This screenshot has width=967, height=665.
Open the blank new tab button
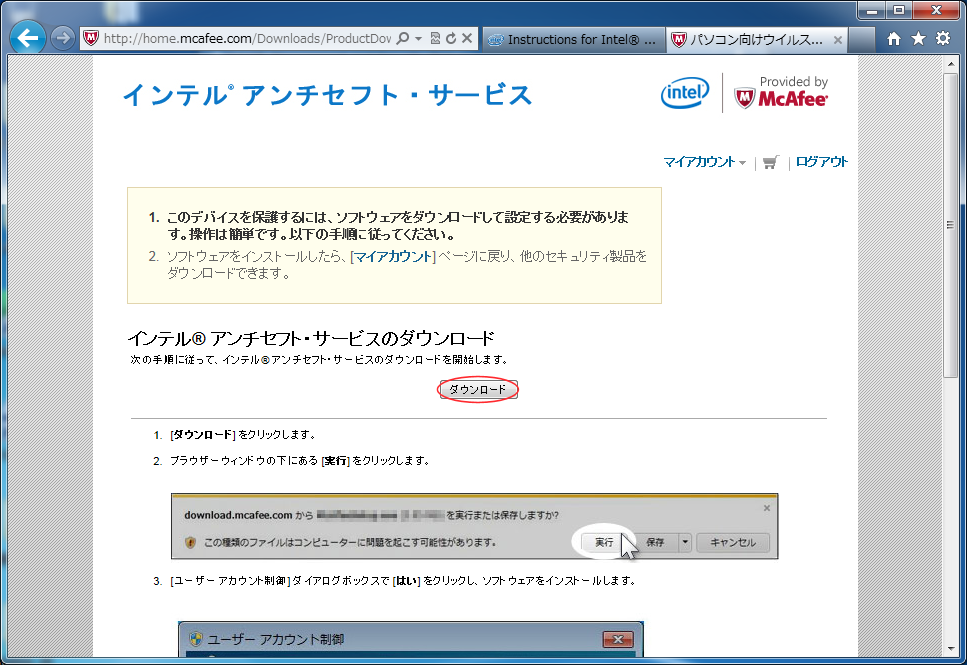[x=861, y=40]
